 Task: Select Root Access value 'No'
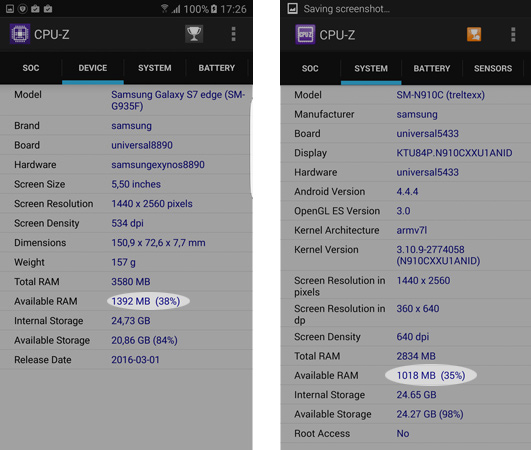click(x=403, y=433)
